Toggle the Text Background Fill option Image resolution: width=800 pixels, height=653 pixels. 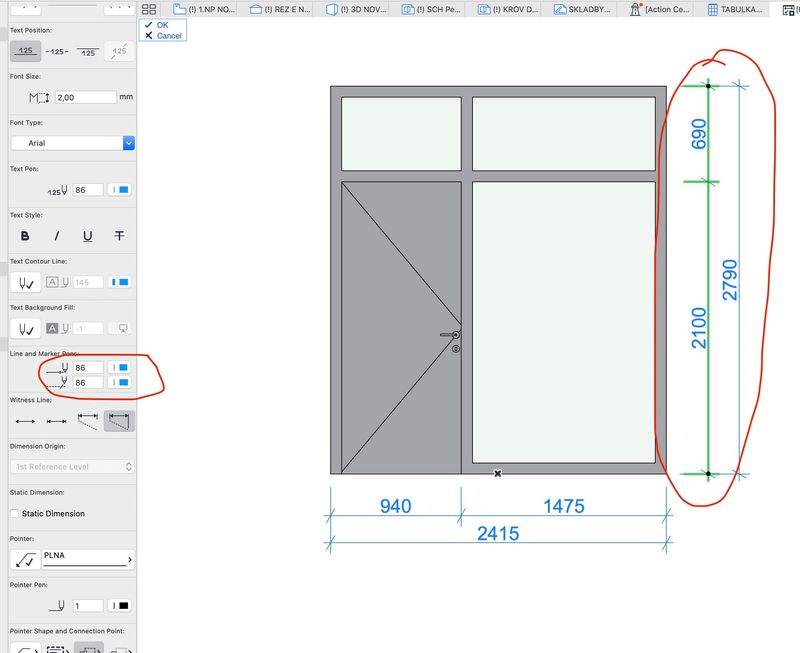26,329
